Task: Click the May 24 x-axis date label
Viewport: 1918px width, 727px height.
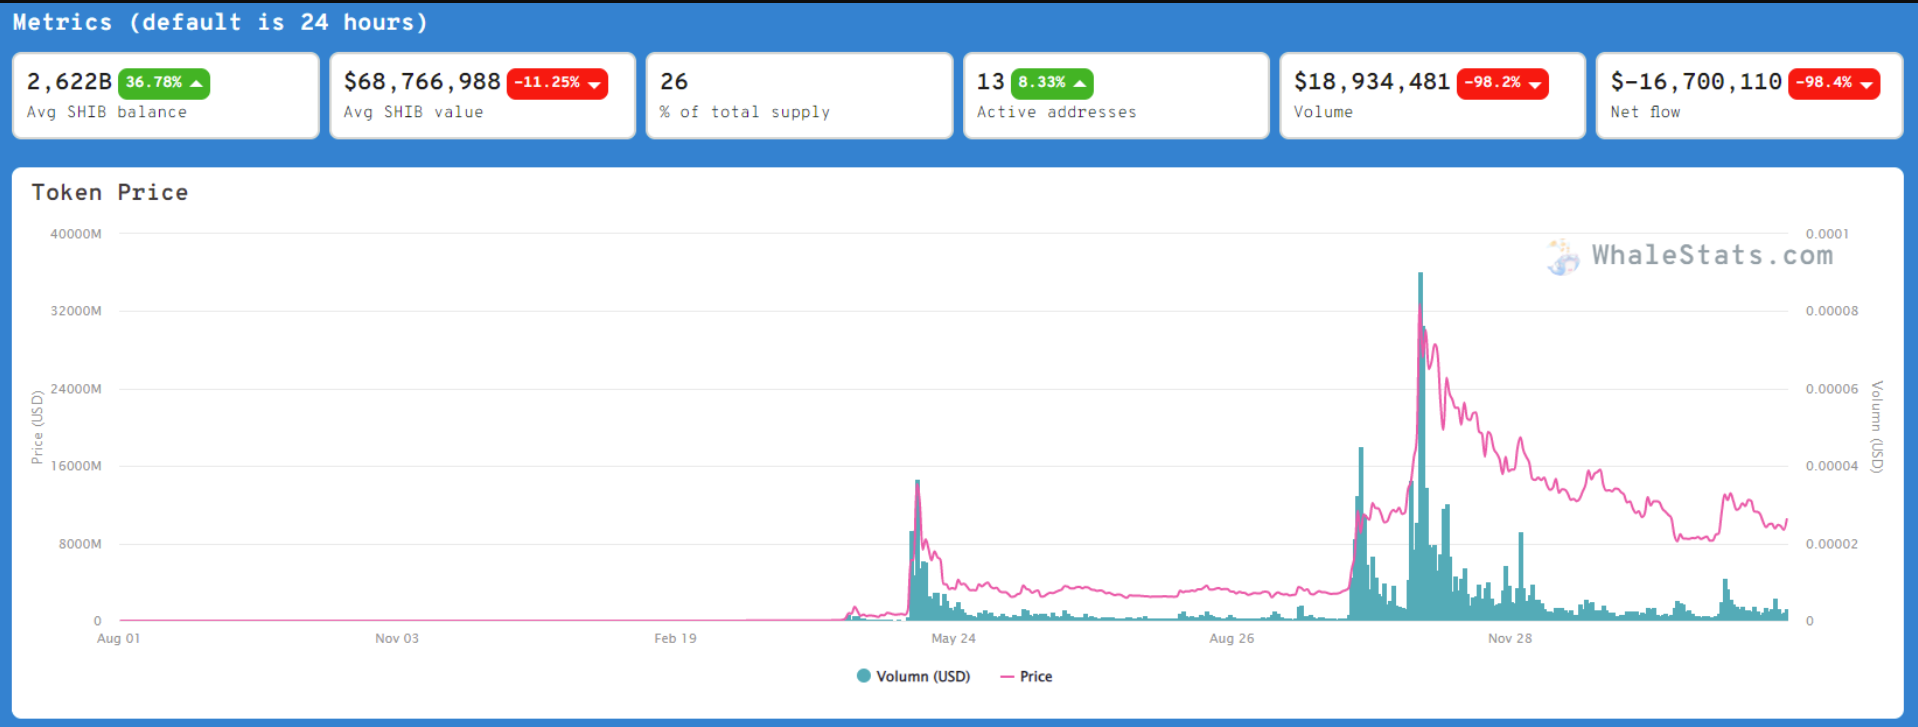Action: coord(953,638)
